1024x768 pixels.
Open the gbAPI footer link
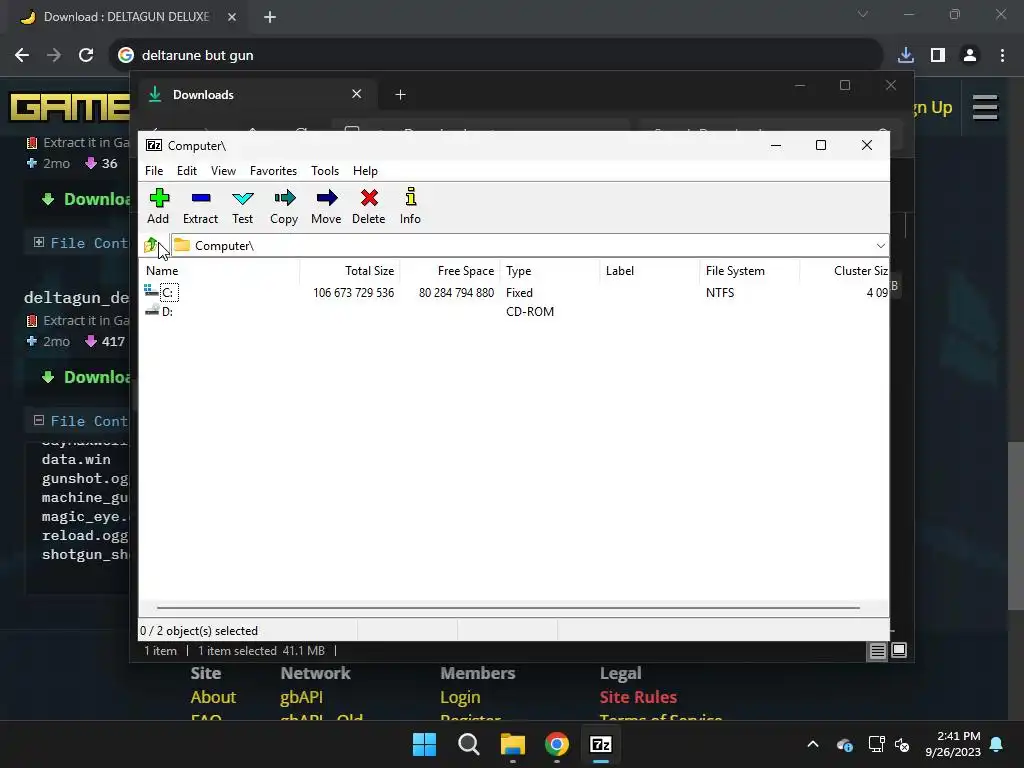(x=301, y=697)
